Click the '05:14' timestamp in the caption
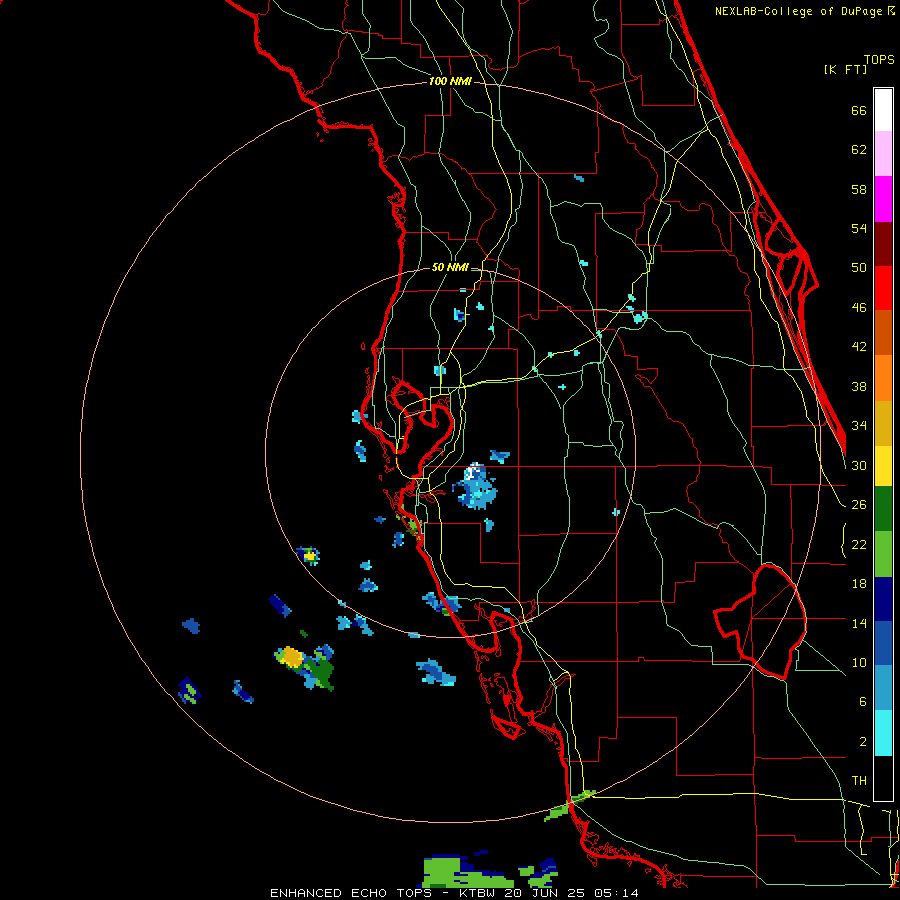The height and width of the screenshot is (900, 900). [x=616, y=893]
